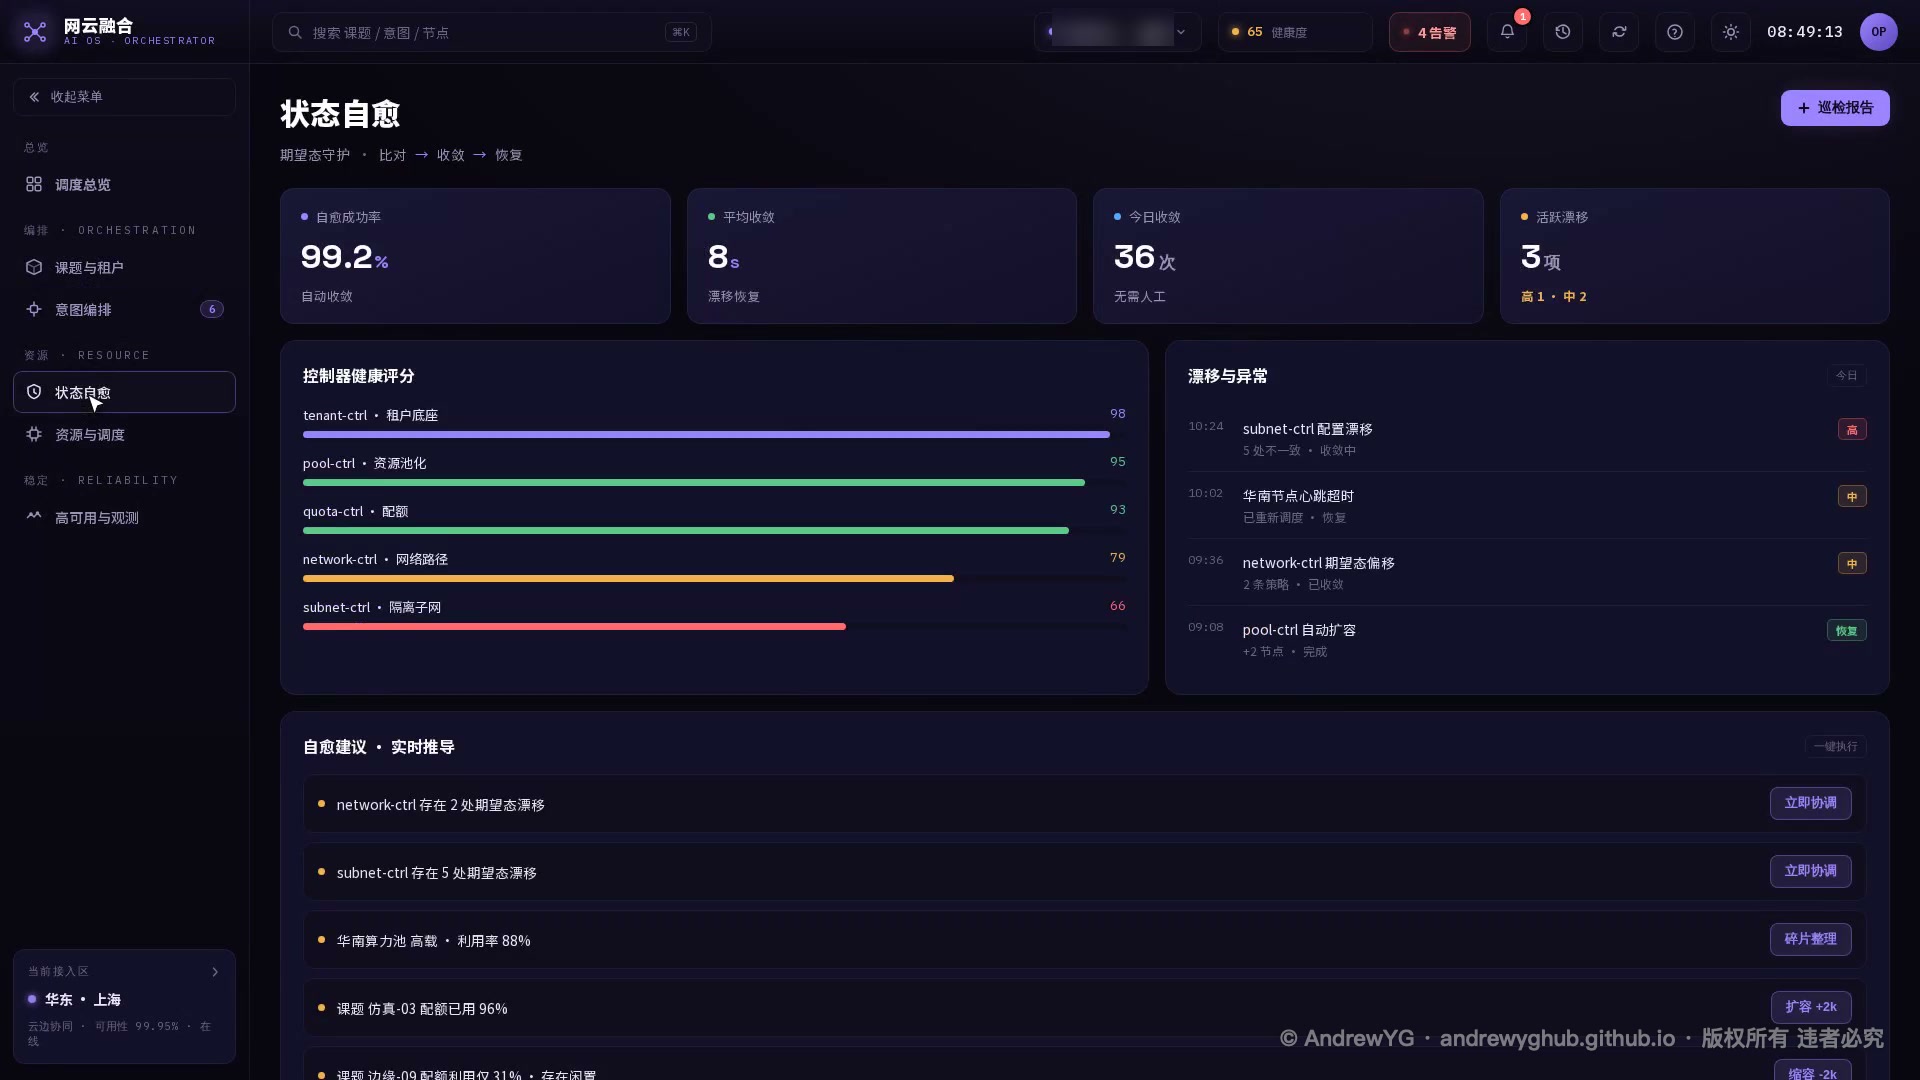Click the ⌘K shortcut hint
Image resolution: width=1920 pixels, height=1080 pixels.
[x=681, y=32]
